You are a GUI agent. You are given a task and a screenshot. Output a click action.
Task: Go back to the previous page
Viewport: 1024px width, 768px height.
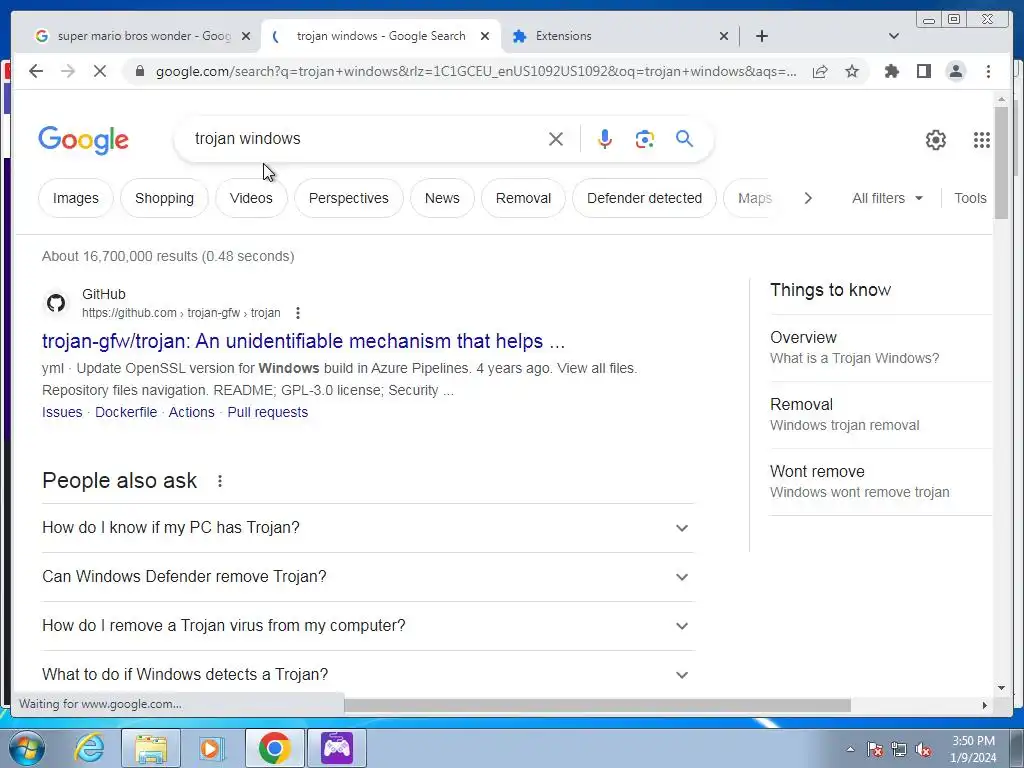pyautogui.click(x=36, y=71)
